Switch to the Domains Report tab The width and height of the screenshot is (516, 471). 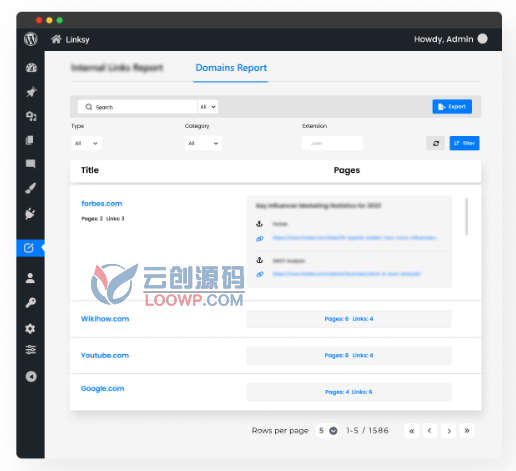tap(231, 68)
